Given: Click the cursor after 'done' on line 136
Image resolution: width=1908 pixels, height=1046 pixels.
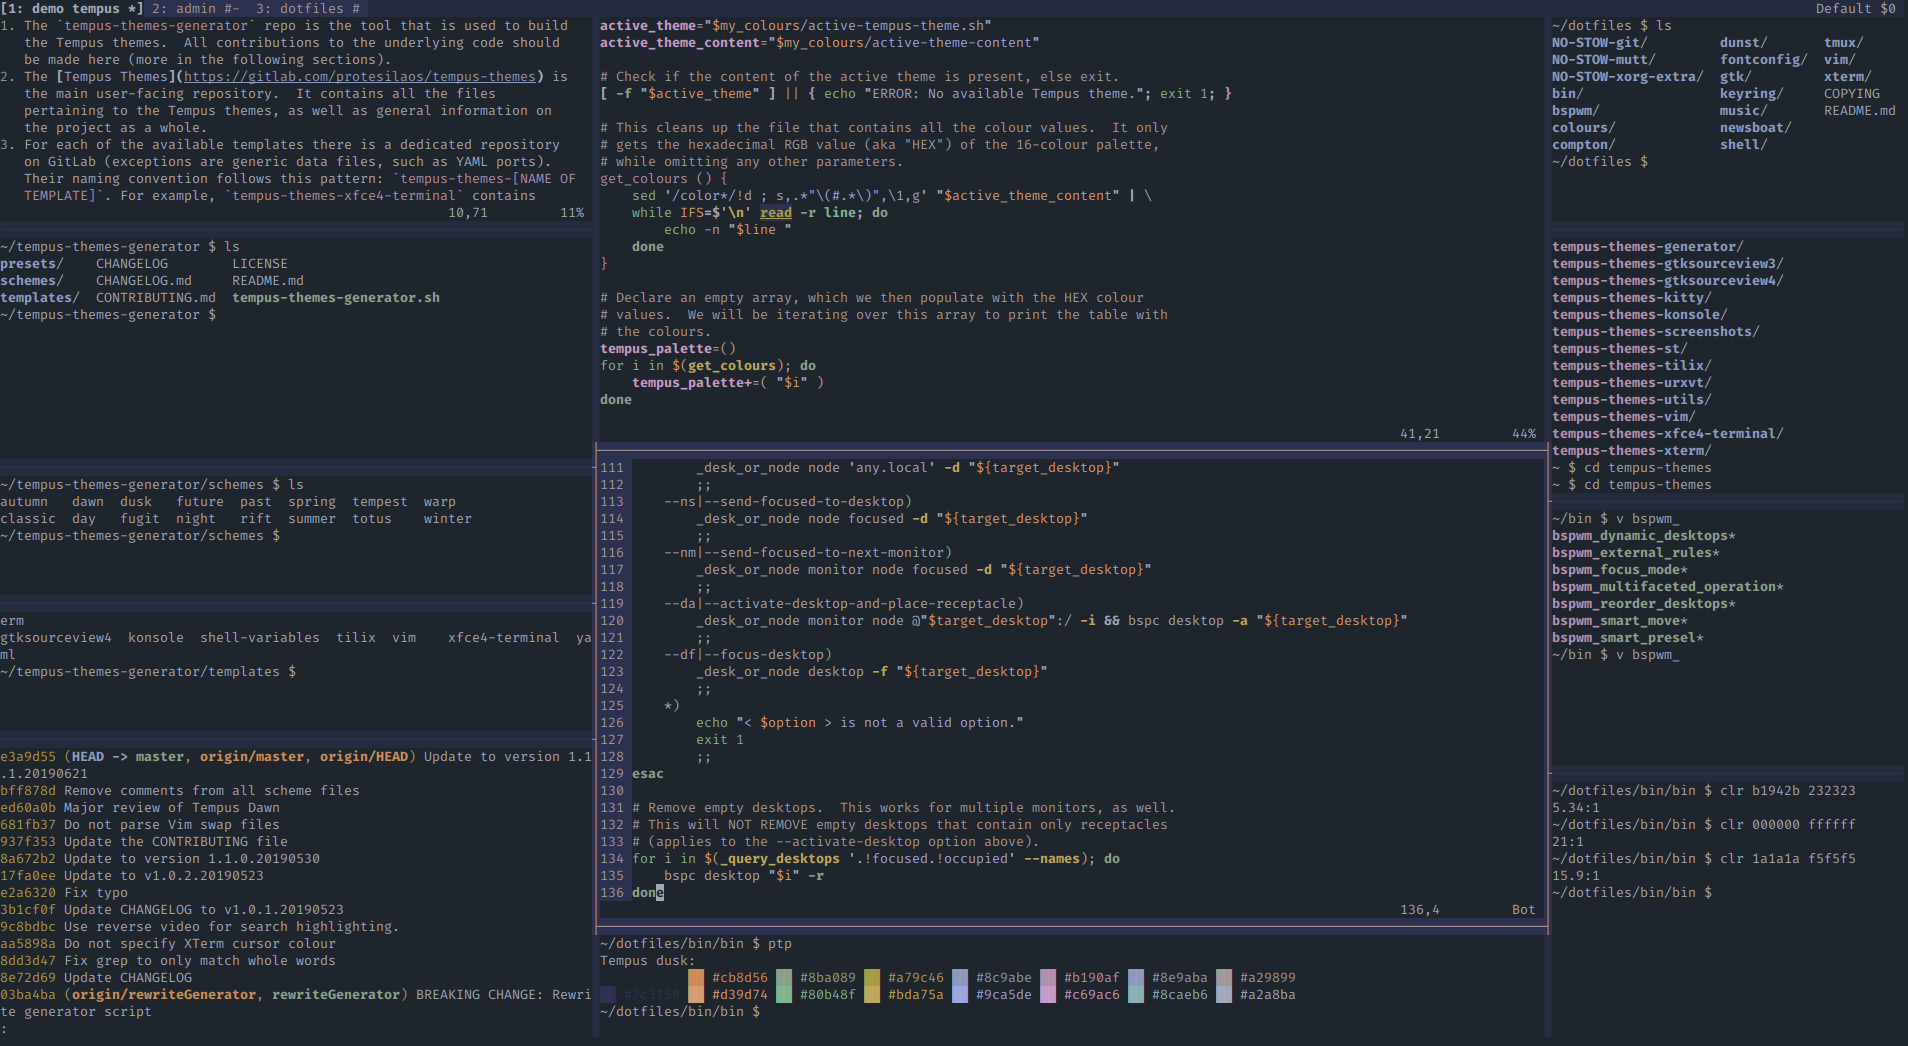Looking at the screenshot, I should click(x=660, y=892).
